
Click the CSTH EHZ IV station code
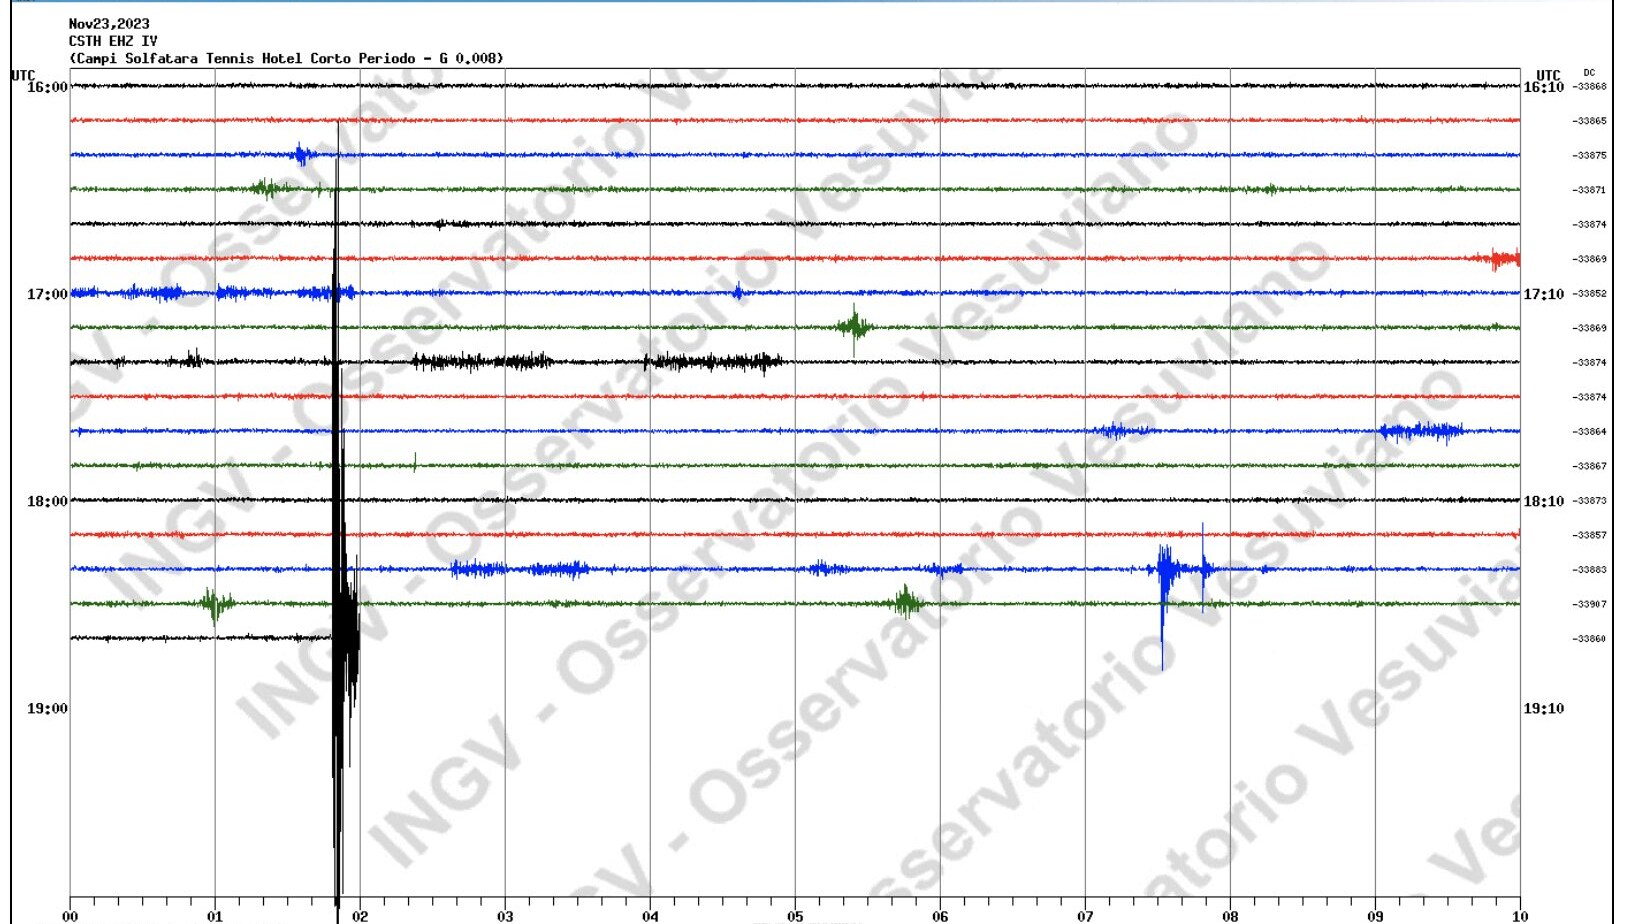pos(113,41)
